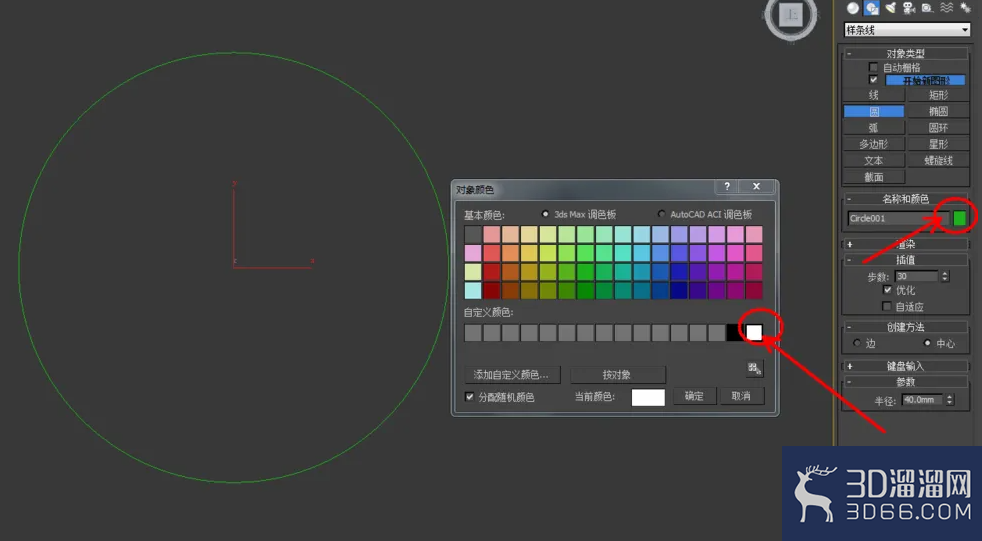This screenshot has height=541, width=982.
Task: Toggle the 自动栅格 checkbox
Action: [873, 67]
